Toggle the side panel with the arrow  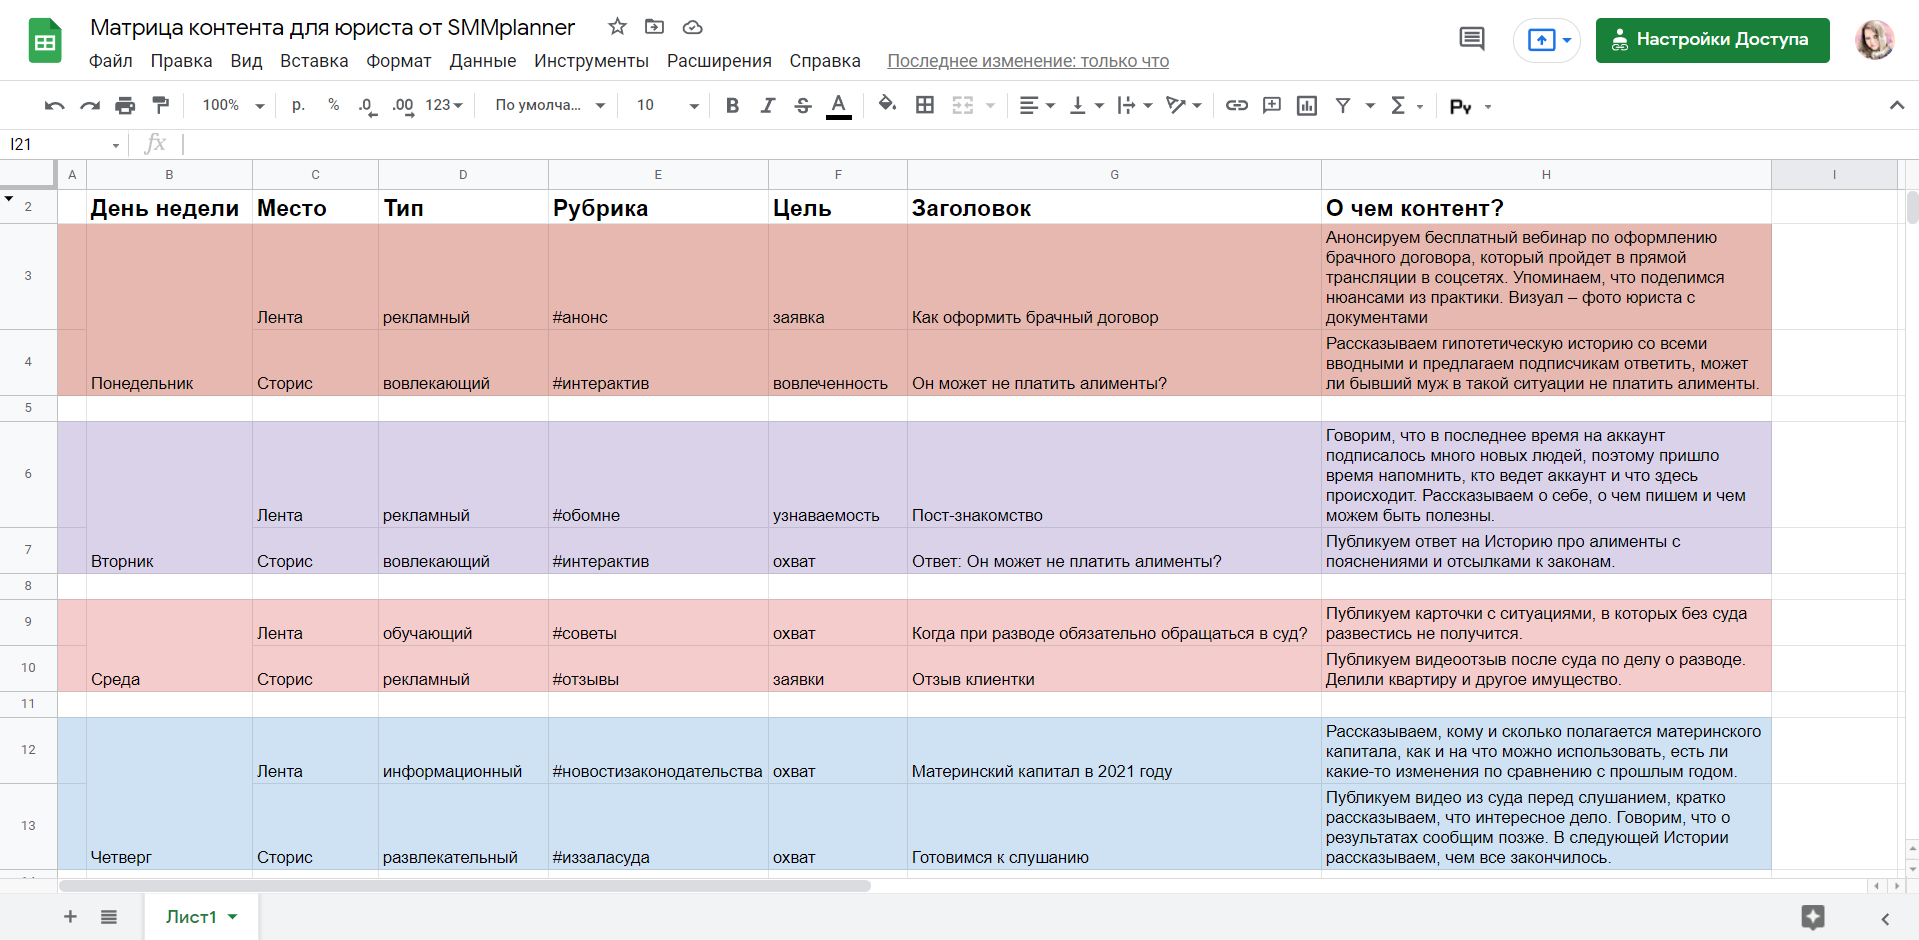click(x=1885, y=919)
